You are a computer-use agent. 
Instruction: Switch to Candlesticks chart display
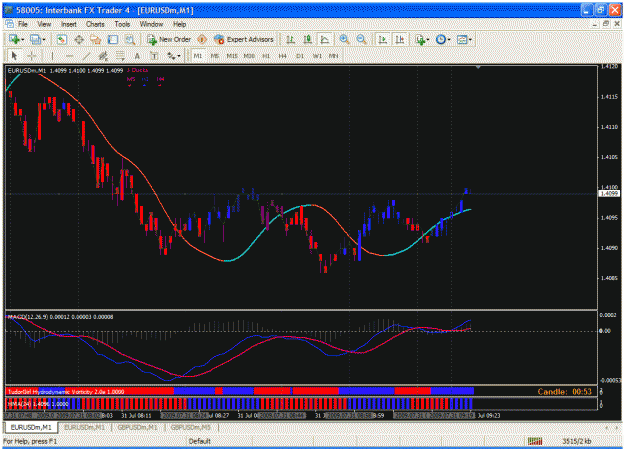pyautogui.click(x=307, y=39)
